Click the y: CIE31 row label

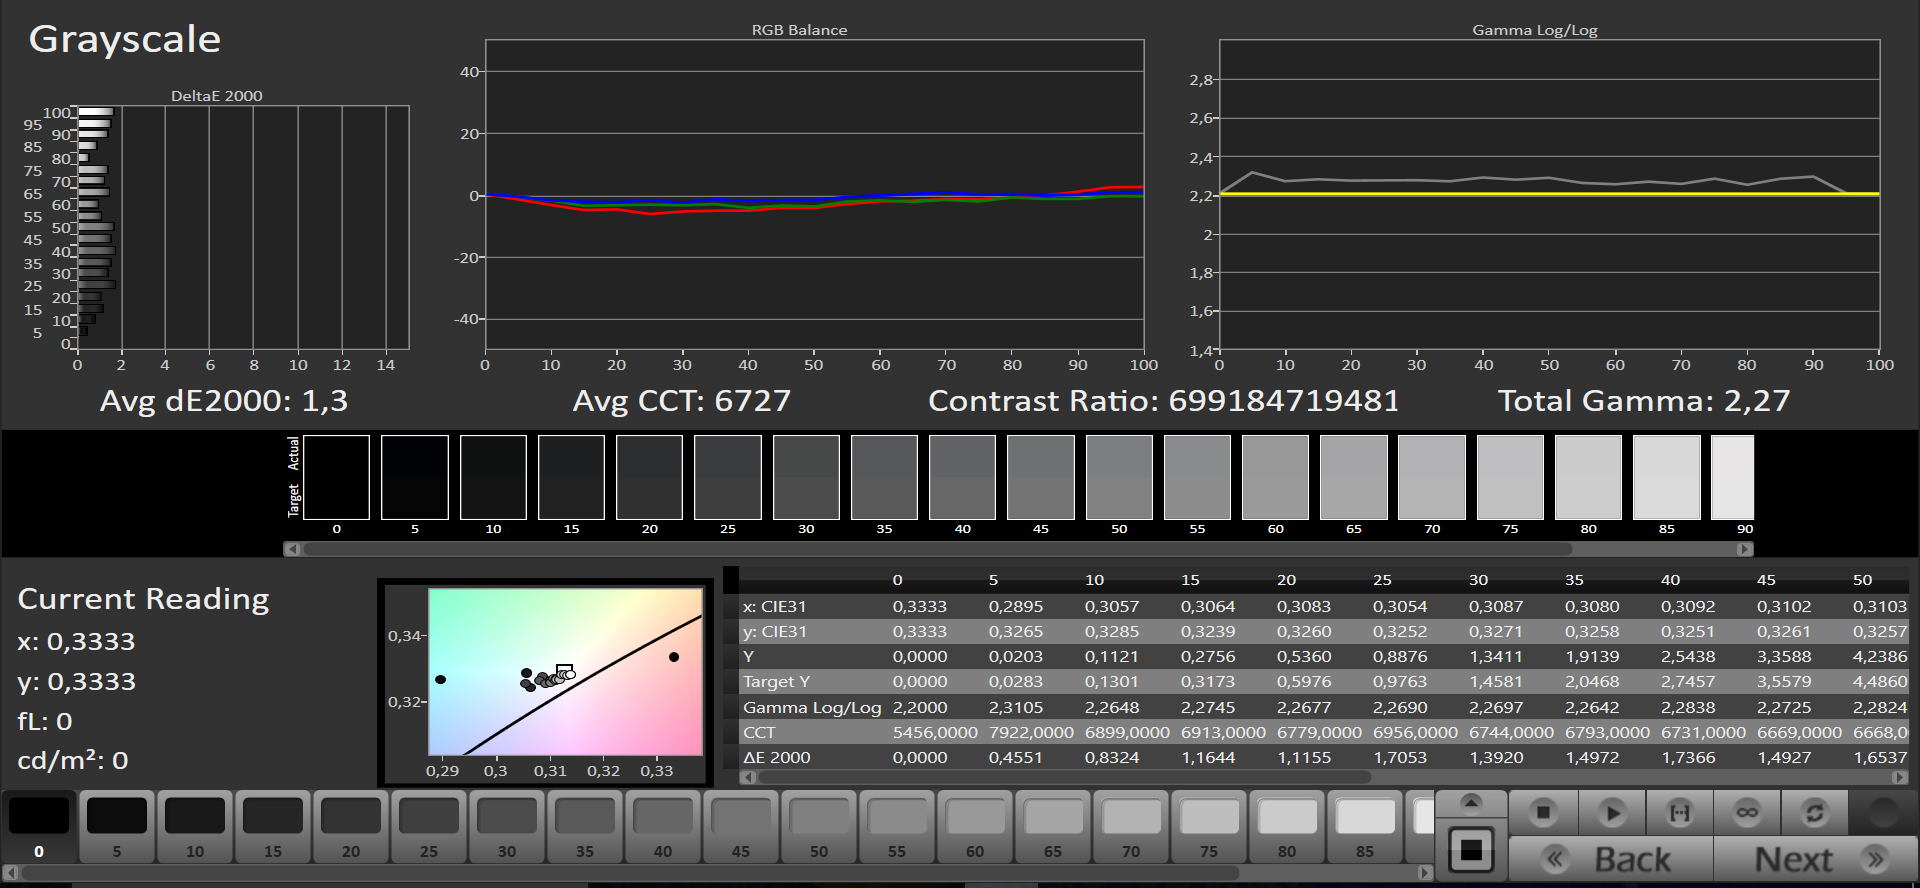pos(775,631)
